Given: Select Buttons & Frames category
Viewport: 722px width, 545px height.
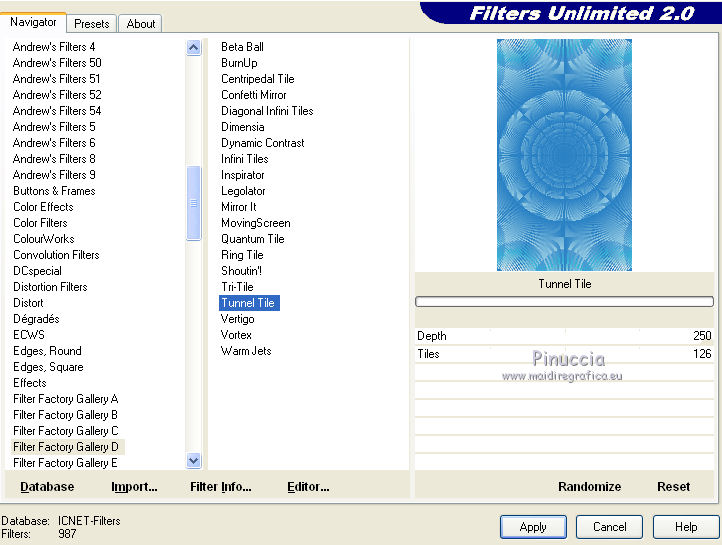Looking at the screenshot, I should (x=54, y=191).
